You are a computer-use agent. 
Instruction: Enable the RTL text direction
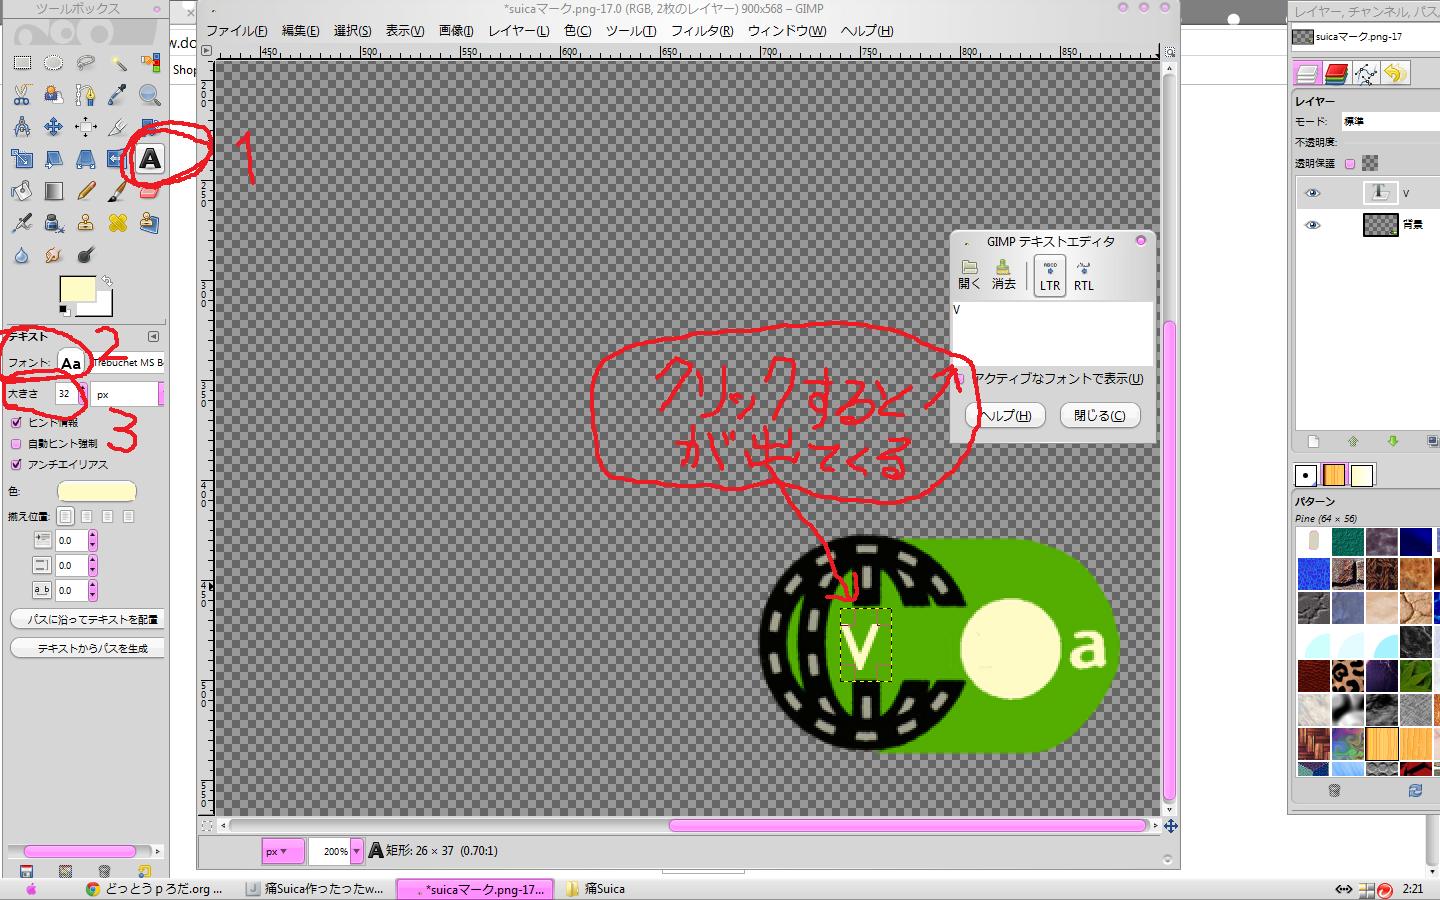tap(1084, 274)
